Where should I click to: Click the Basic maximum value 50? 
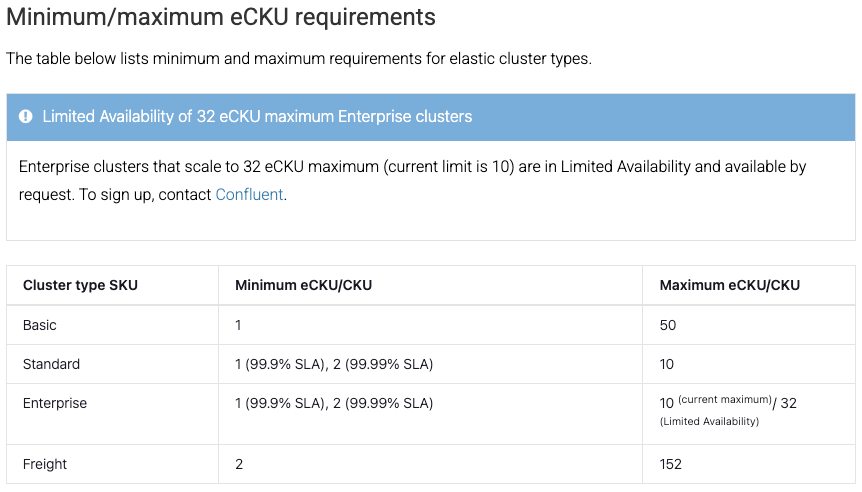tap(668, 325)
